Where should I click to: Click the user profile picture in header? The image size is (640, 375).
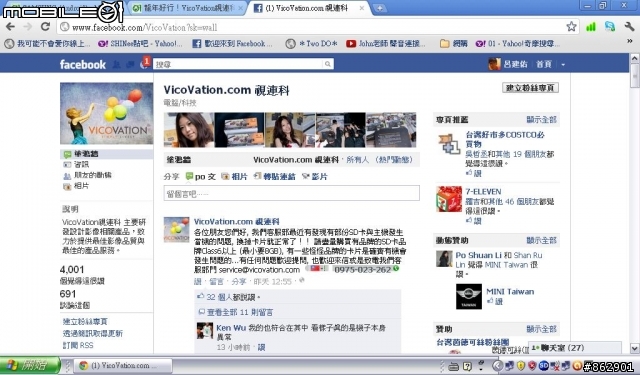pyautogui.click(x=494, y=64)
